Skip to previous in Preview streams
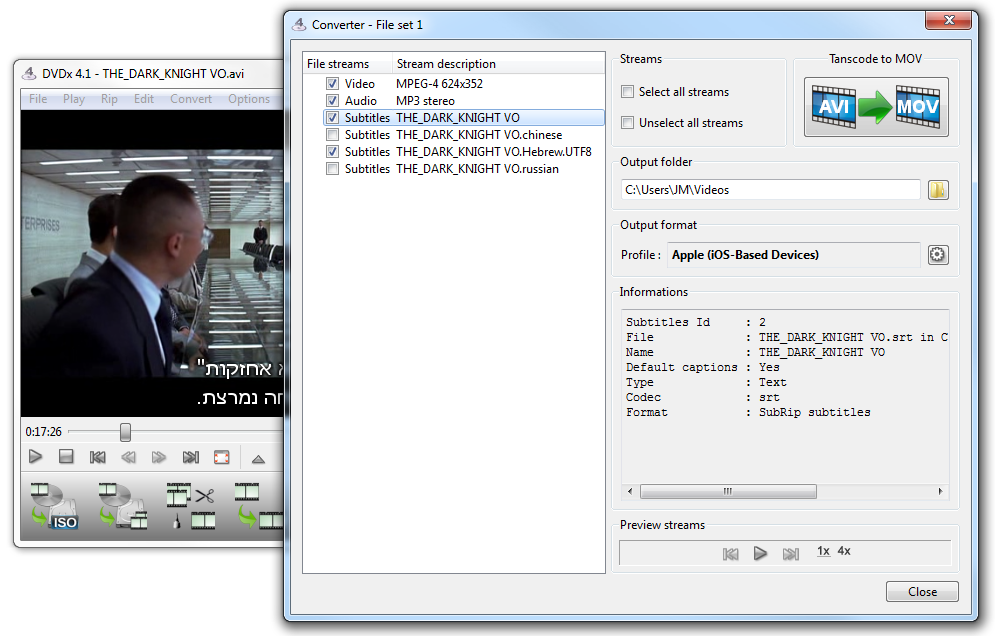This screenshot has height=636, width=995. click(730, 554)
